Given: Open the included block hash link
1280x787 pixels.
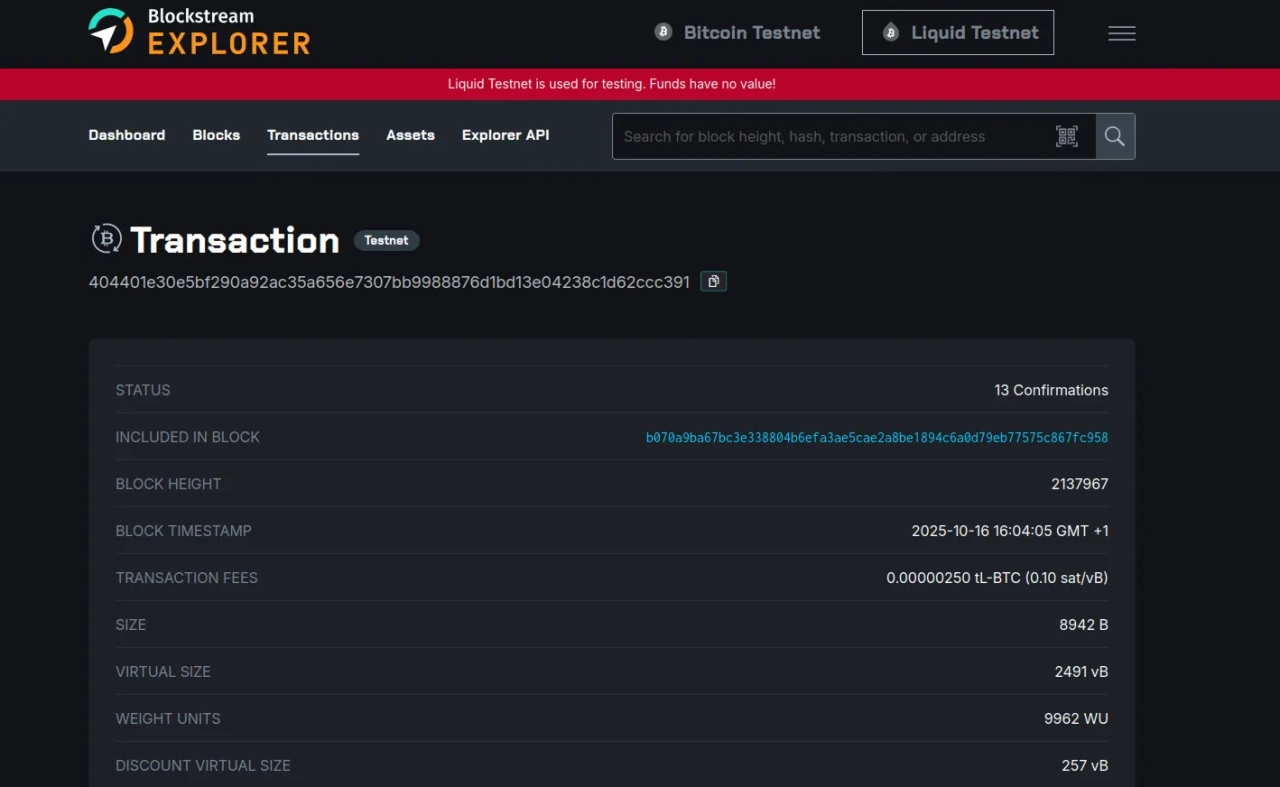Looking at the screenshot, I should [x=877, y=437].
